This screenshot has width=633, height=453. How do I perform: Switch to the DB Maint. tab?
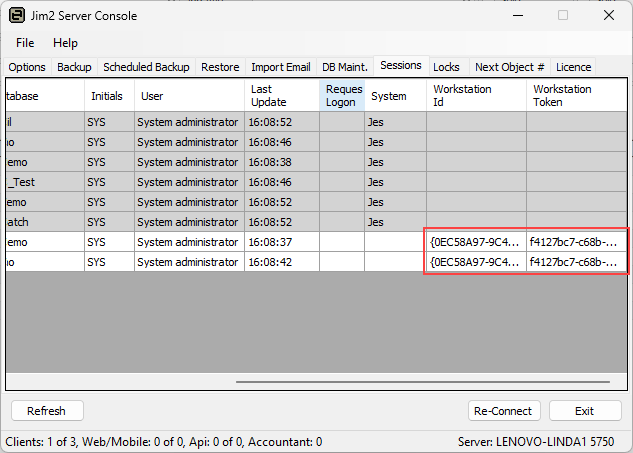click(x=345, y=67)
